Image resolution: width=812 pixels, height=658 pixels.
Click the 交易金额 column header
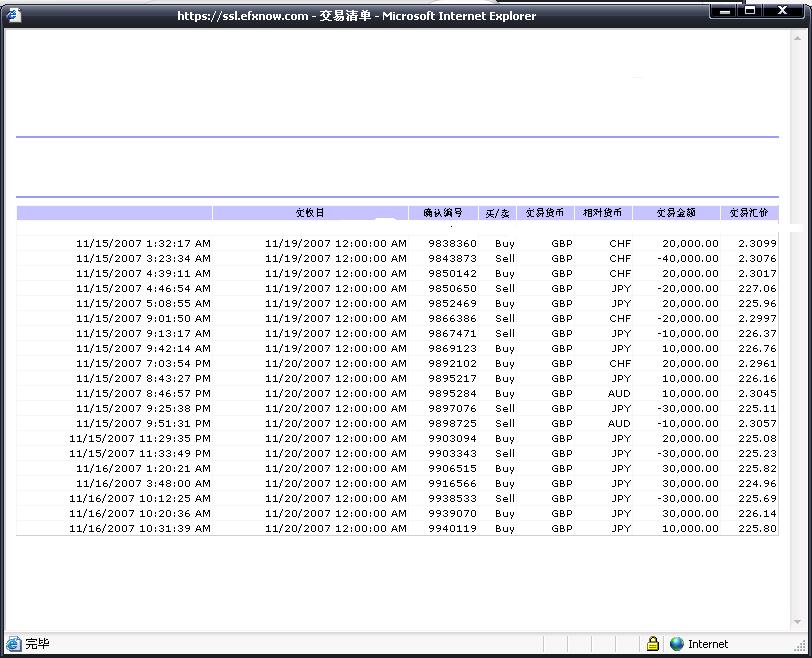coord(676,213)
